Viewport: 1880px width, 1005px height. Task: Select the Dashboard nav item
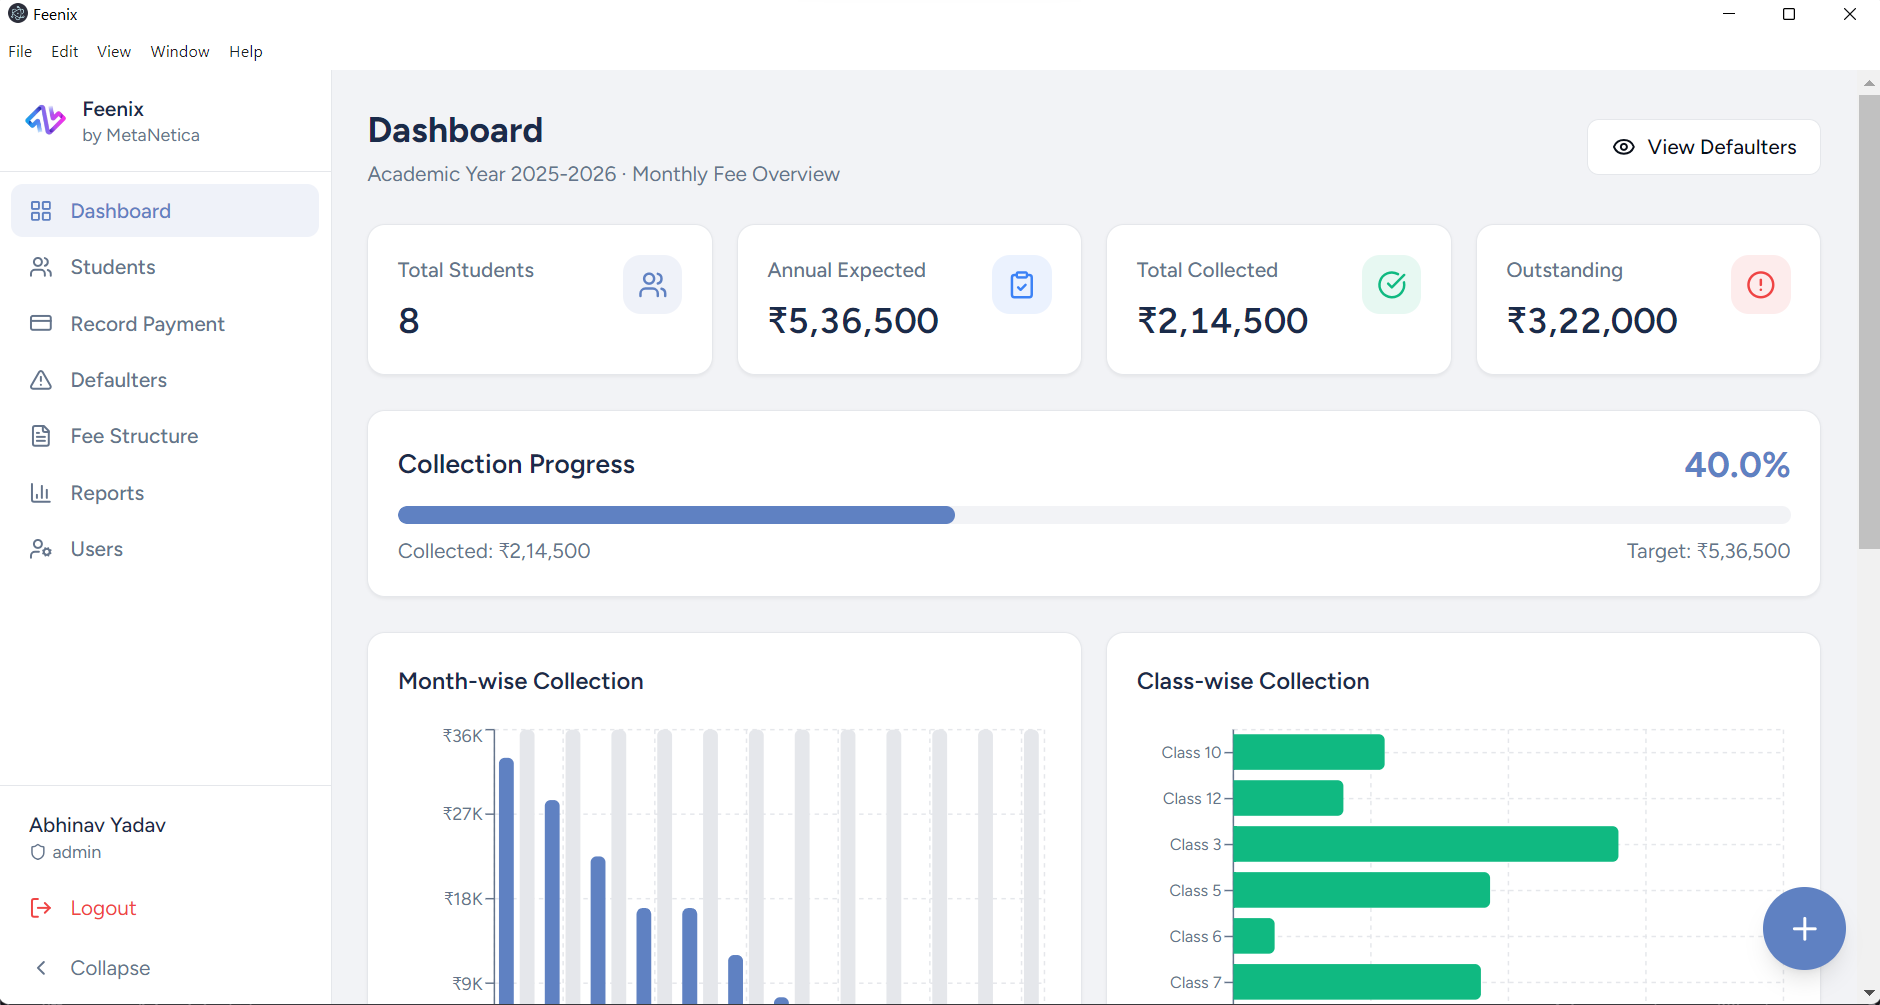tap(165, 211)
